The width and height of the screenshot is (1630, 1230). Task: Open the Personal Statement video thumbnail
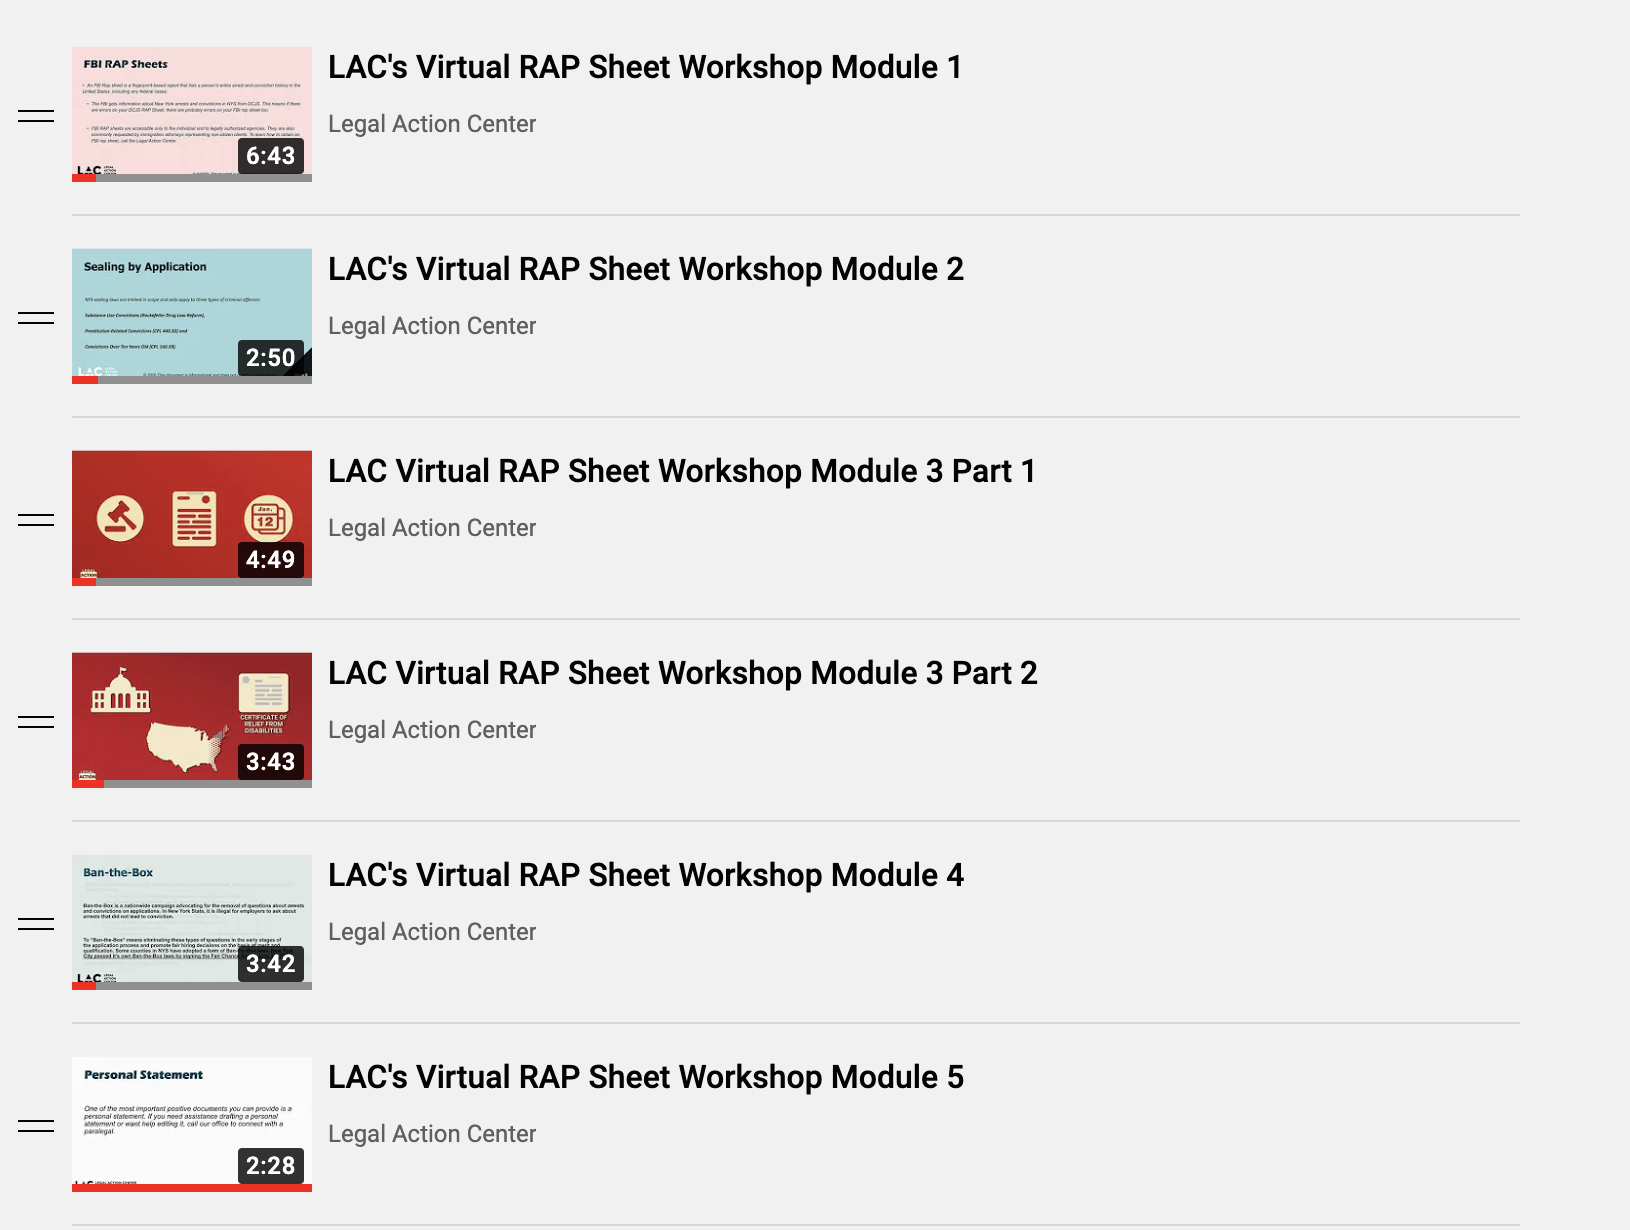click(191, 1123)
